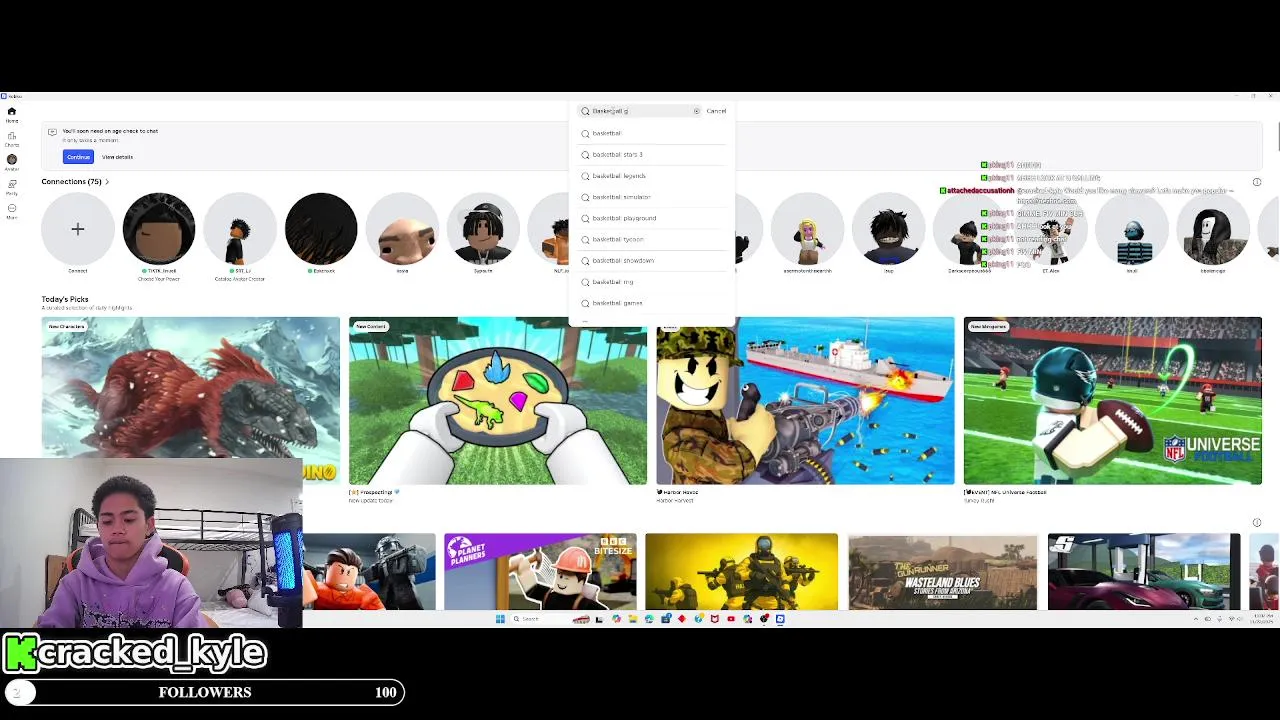Go to Home in Roblox sidebar
Viewport: 1280px width, 720px height.
tap(12, 114)
